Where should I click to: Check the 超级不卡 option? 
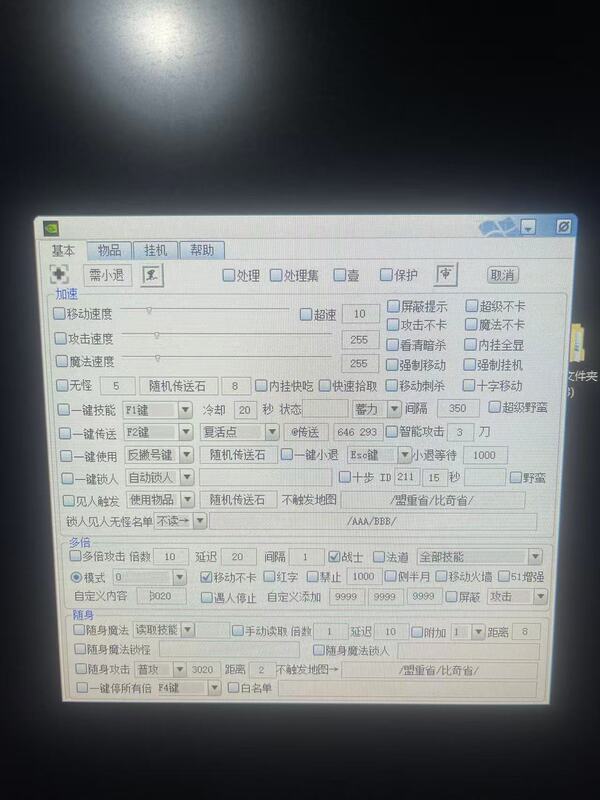pyautogui.click(x=471, y=306)
